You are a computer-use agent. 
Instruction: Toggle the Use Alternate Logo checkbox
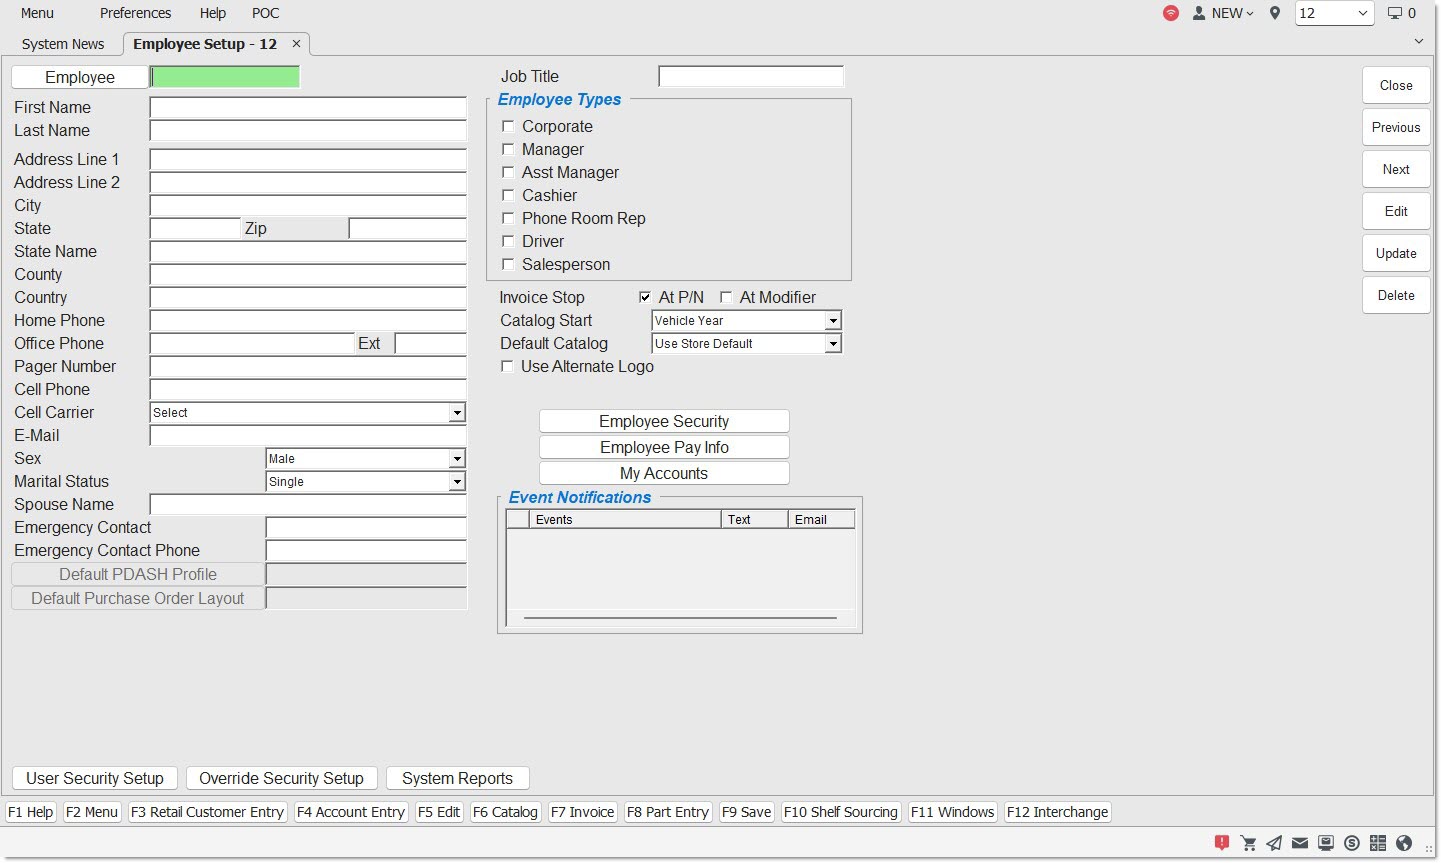(x=507, y=366)
